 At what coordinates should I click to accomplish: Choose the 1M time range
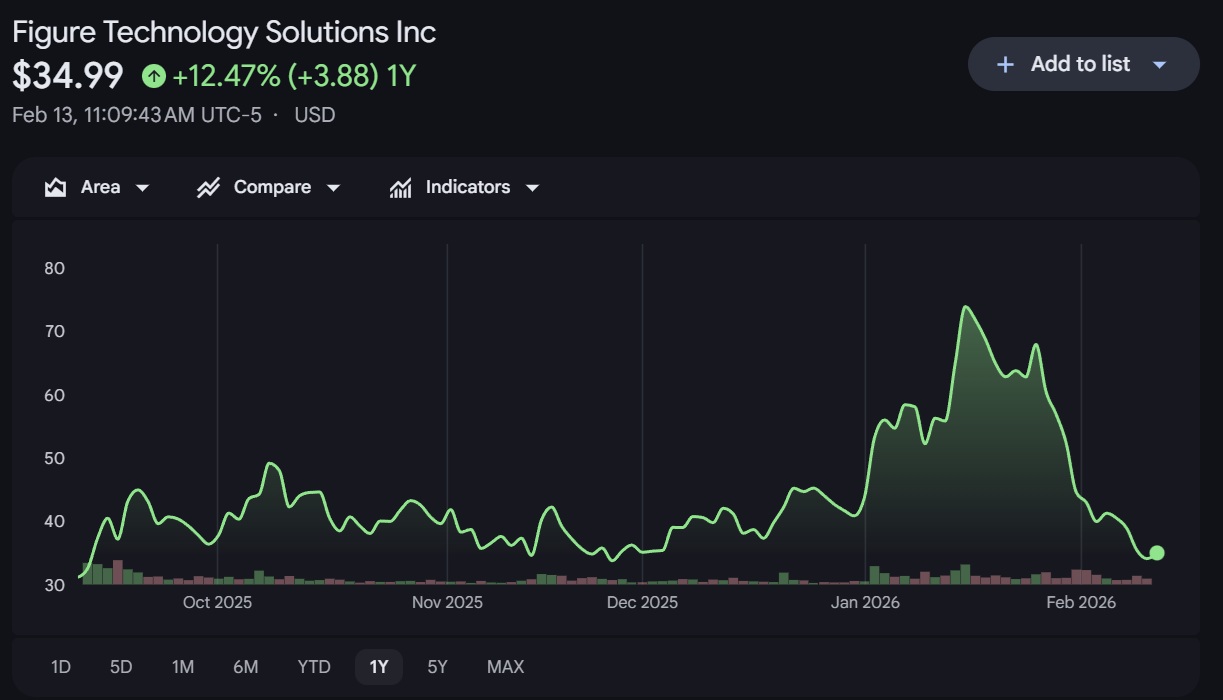(x=182, y=667)
